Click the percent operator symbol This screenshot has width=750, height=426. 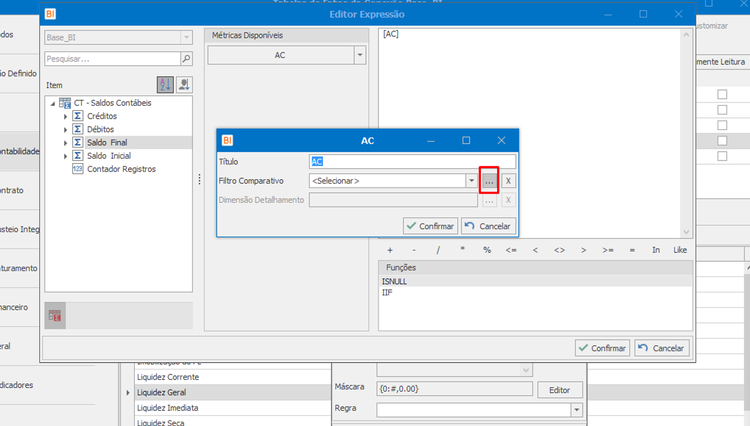click(487, 250)
